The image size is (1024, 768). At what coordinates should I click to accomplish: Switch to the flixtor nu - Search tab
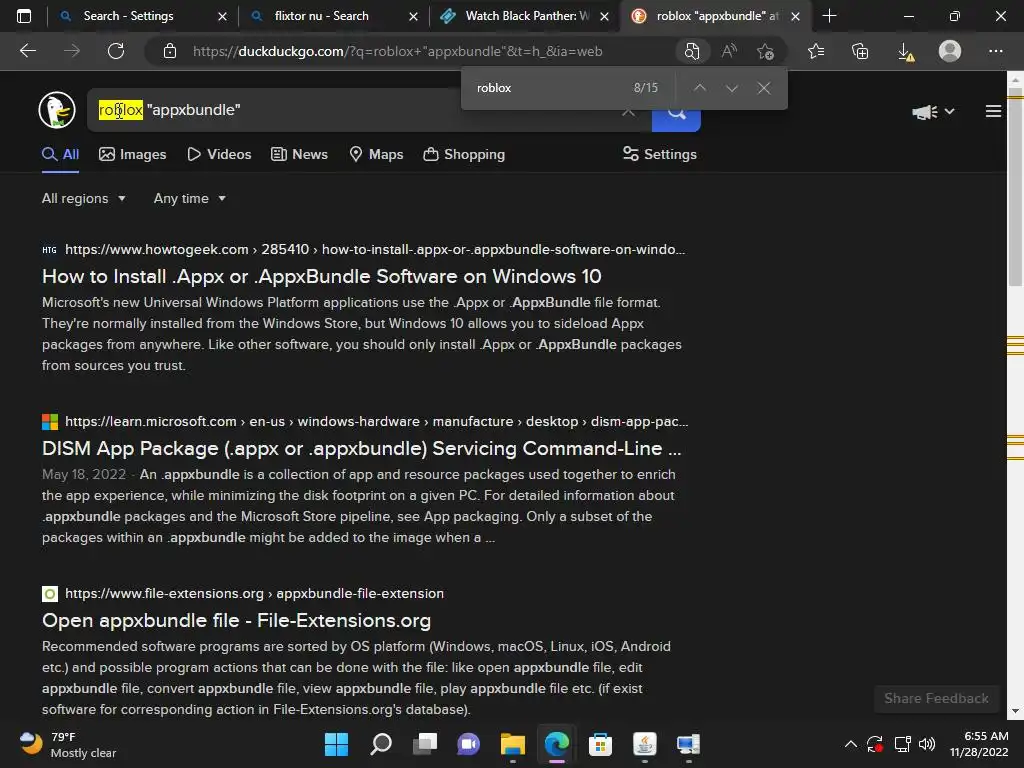pos(321,16)
